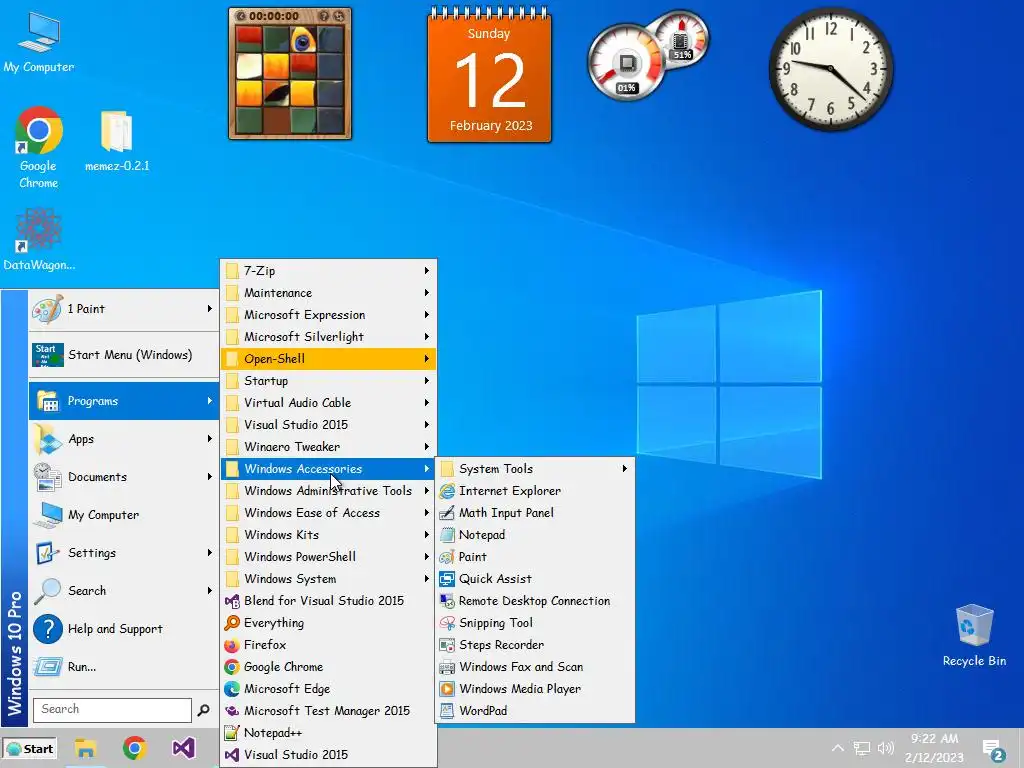Launch Blend for Visual Studio 2015
Viewport: 1024px width, 768px height.
(328, 601)
